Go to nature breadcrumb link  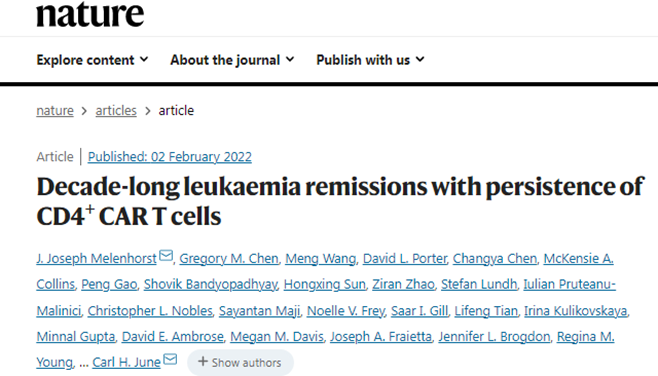[55, 110]
